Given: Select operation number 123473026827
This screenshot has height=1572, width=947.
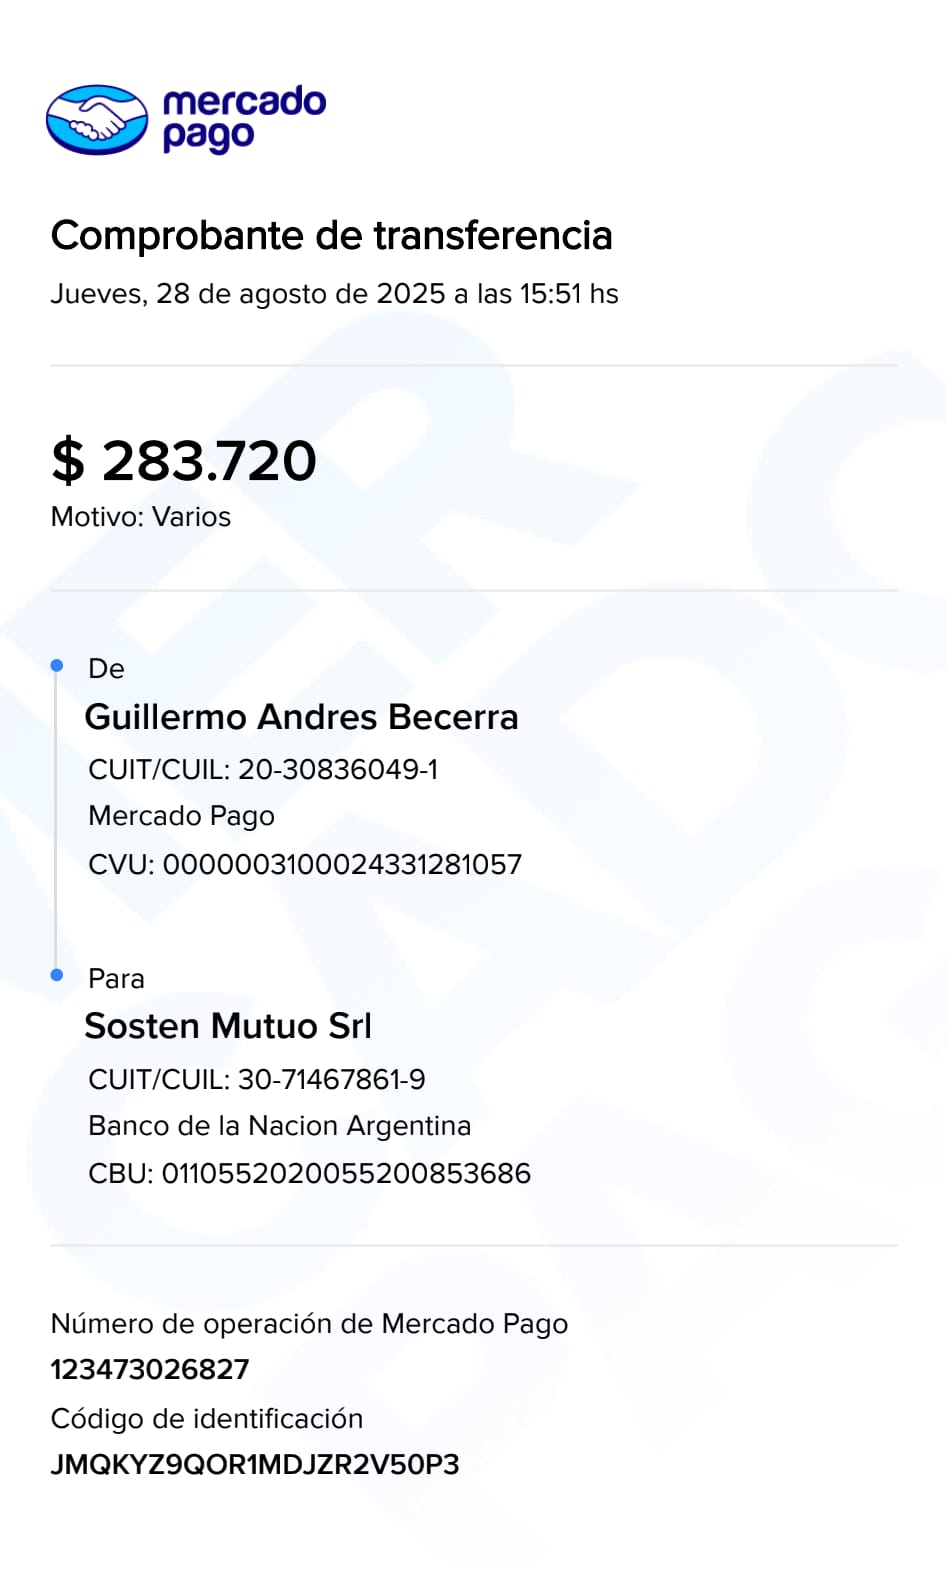Looking at the screenshot, I should pyautogui.click(x=150, y=1369).
